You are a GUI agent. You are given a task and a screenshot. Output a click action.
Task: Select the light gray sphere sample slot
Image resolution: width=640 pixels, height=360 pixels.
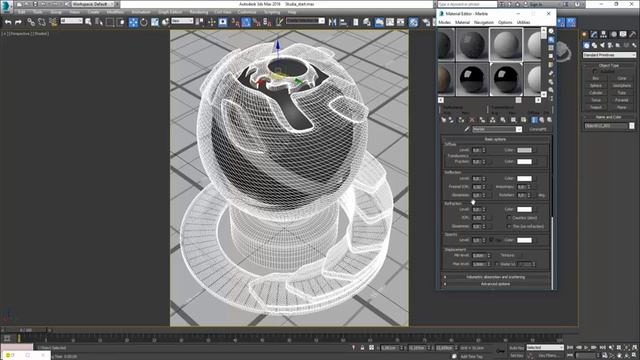[x=506, y=44]
